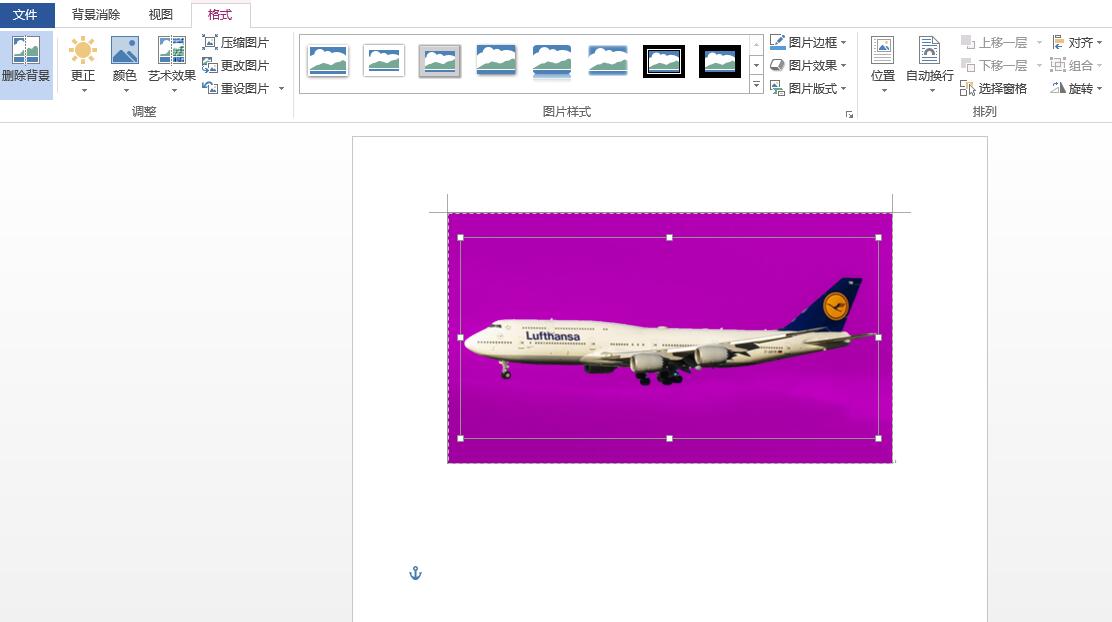Open 图片版式 picture layout menu

click(x=808, y=88)
